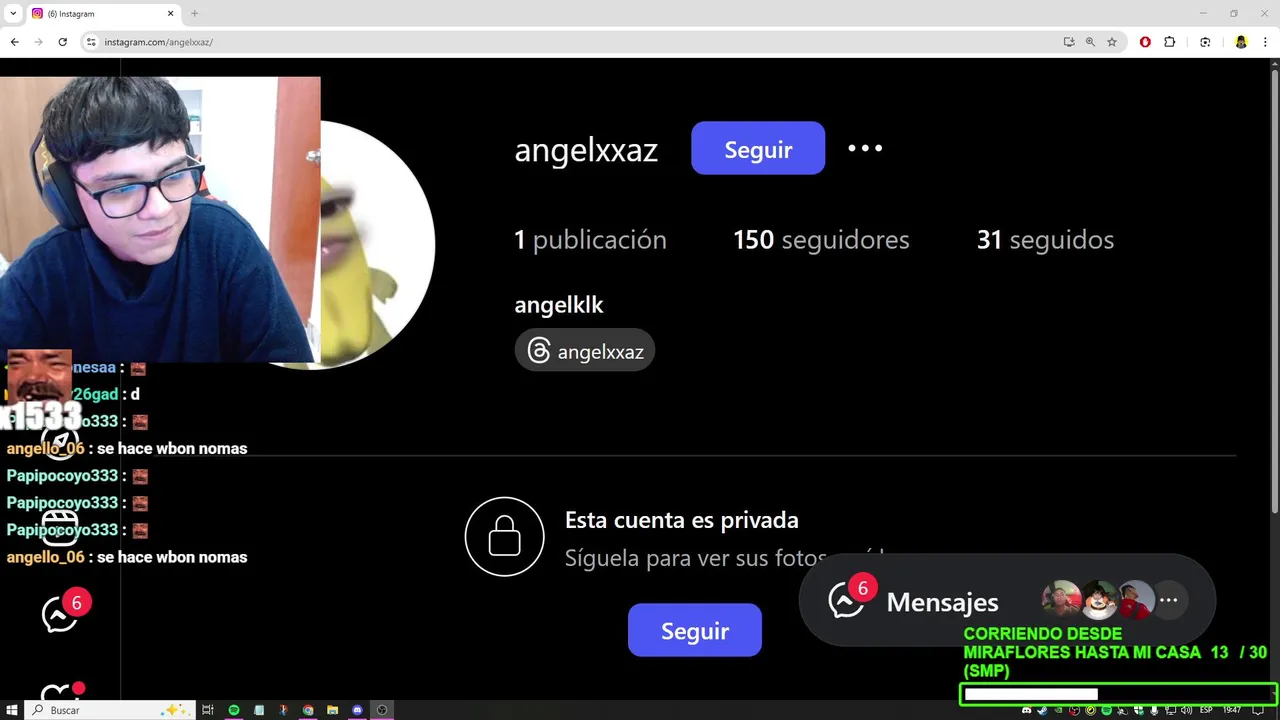1280x720 pixels.
Task: Open the Windows Start menu
Action: pos(12,710)
